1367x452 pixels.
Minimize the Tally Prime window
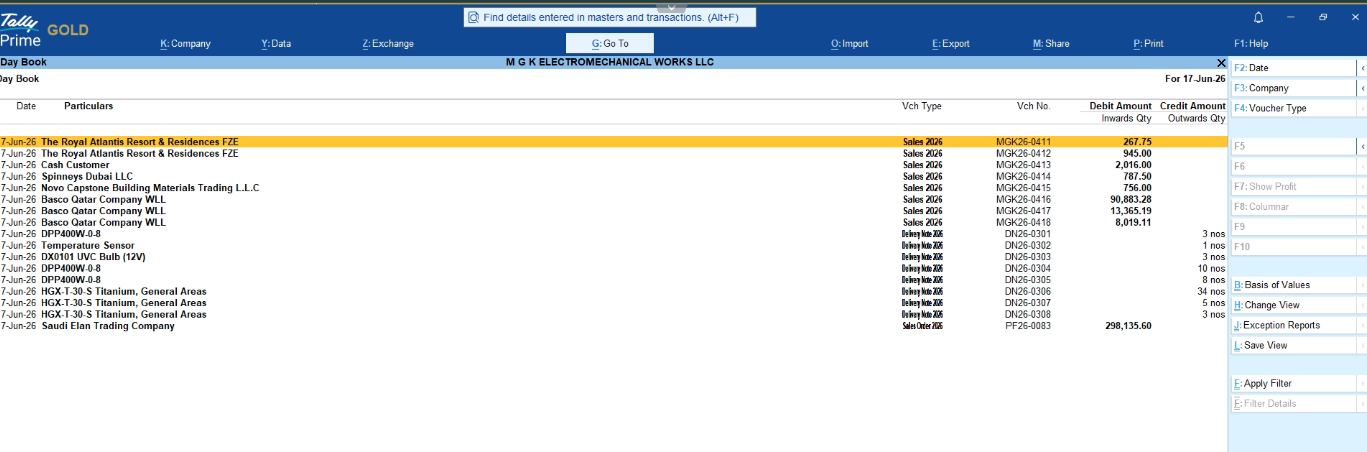(1290, 17)
